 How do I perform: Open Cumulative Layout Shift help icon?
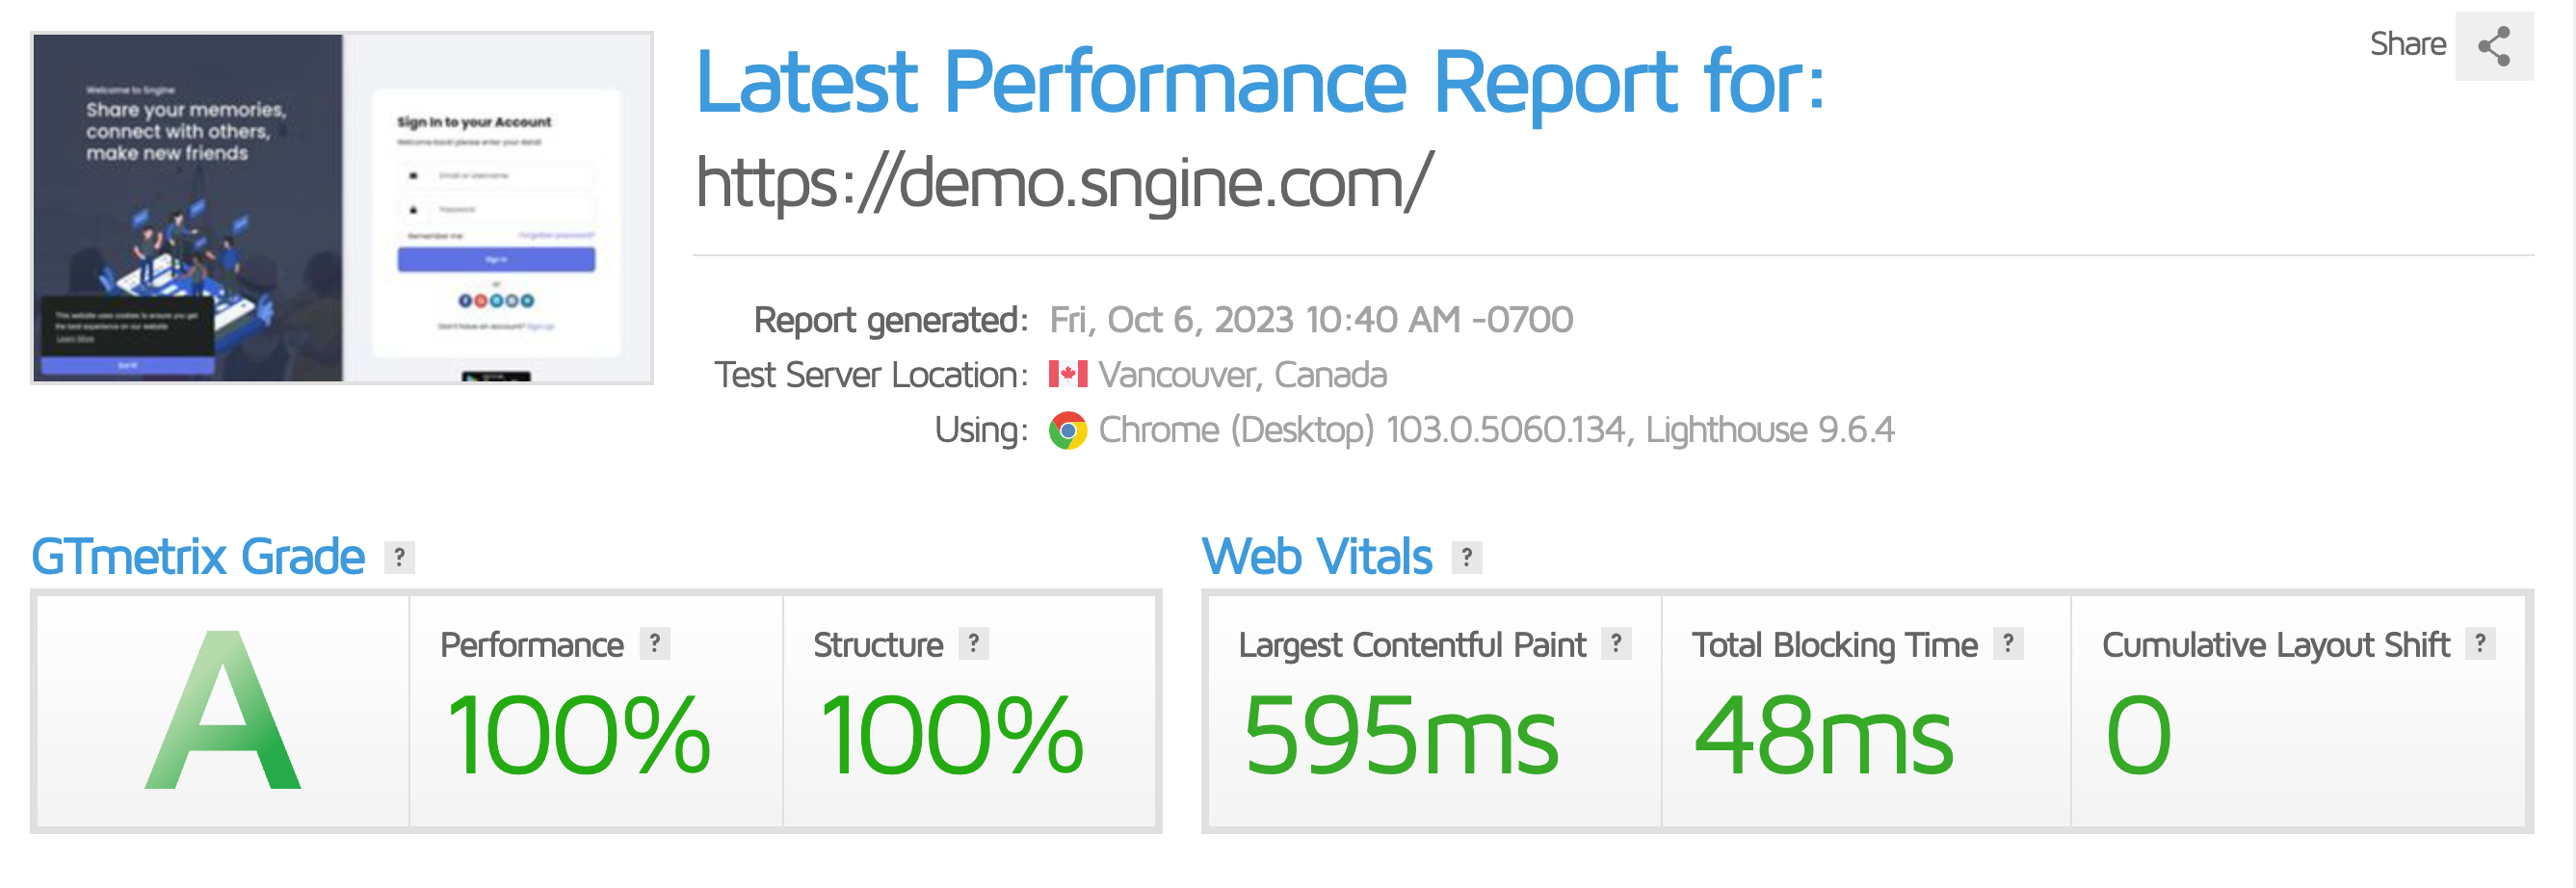[2480, 643]
